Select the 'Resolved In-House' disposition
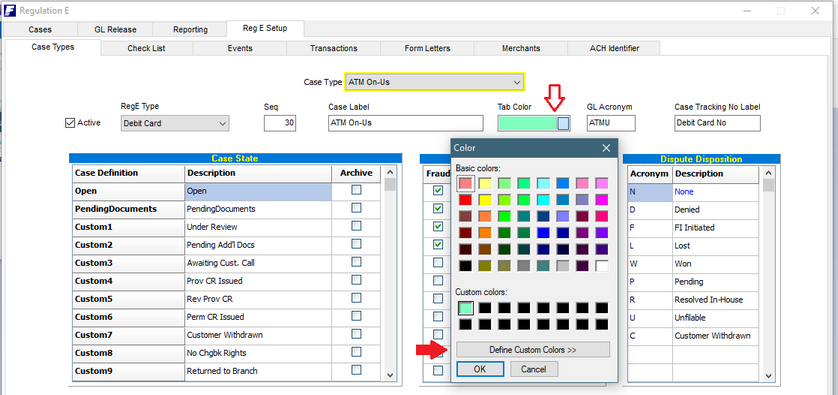838x395 pixels. 693,300
